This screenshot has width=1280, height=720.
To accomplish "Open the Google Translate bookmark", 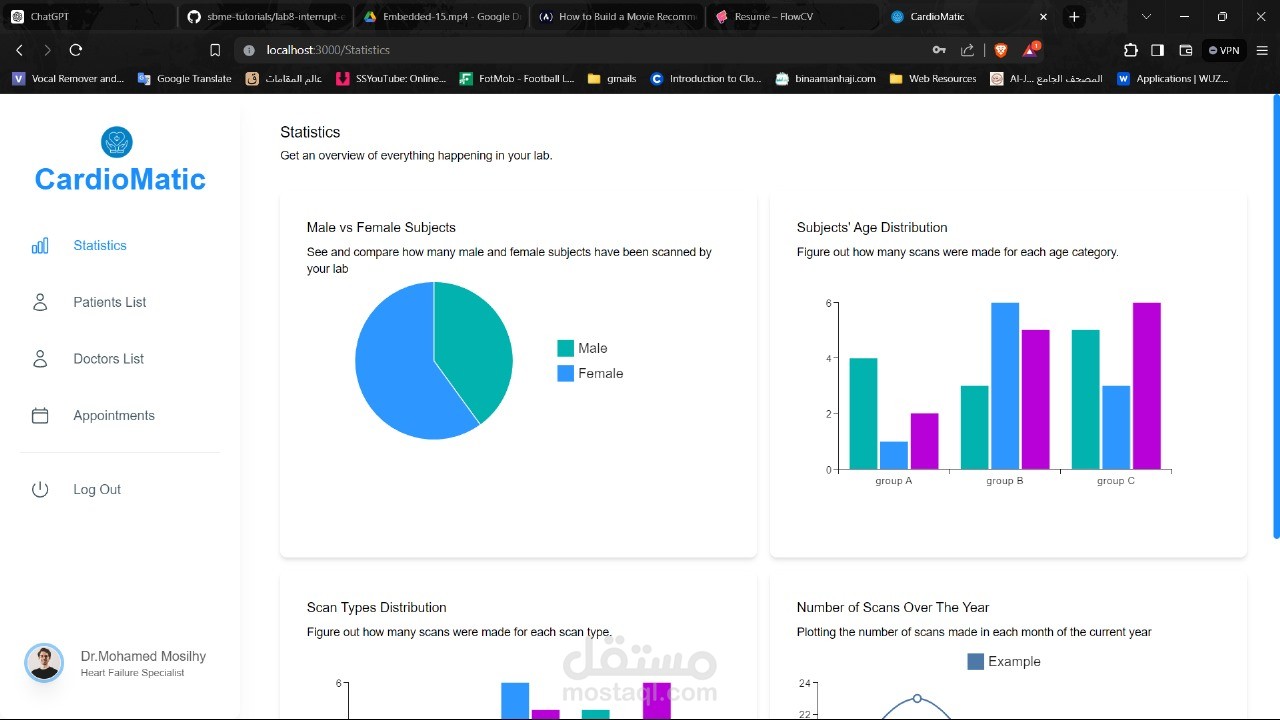I will click(x=185, y=79).
